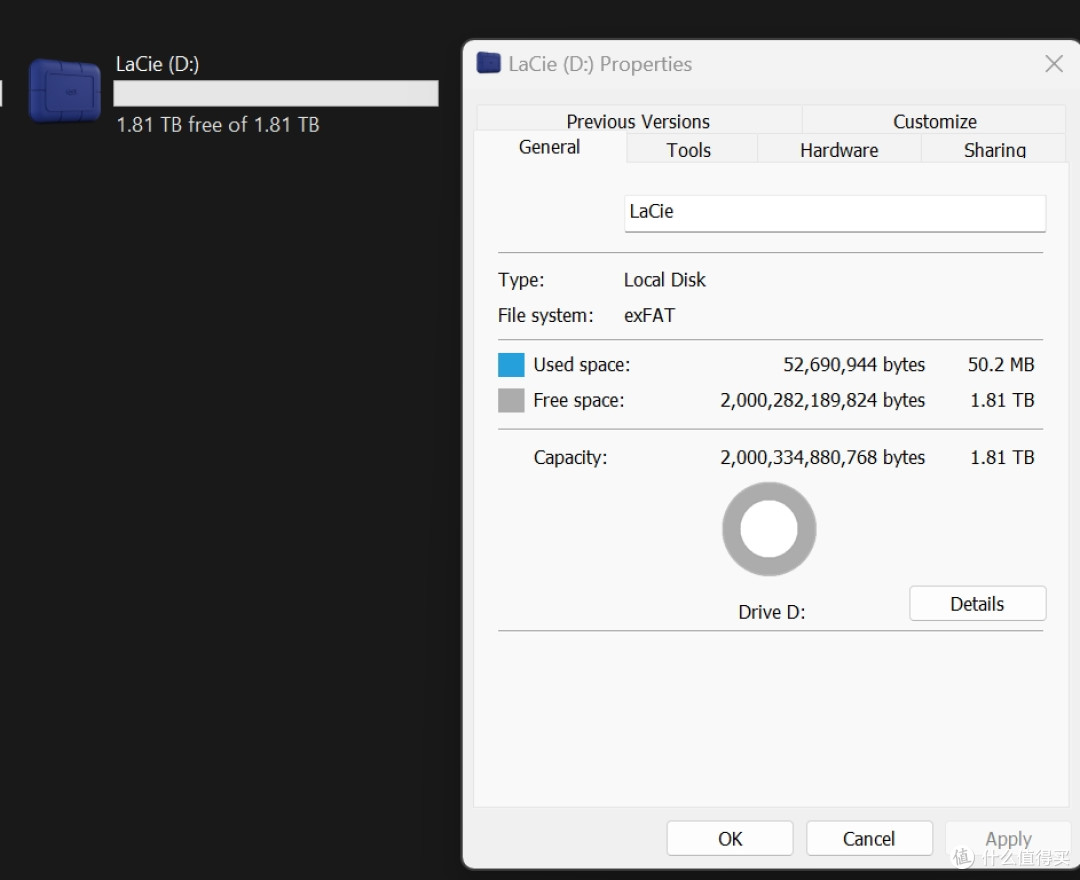Image resolution: width=1080 pixels, height=880 pixels.
Task: Select the LaCie (D:) drive icon in Explorer
Action: pyautogui.click(x=65, y=91)
